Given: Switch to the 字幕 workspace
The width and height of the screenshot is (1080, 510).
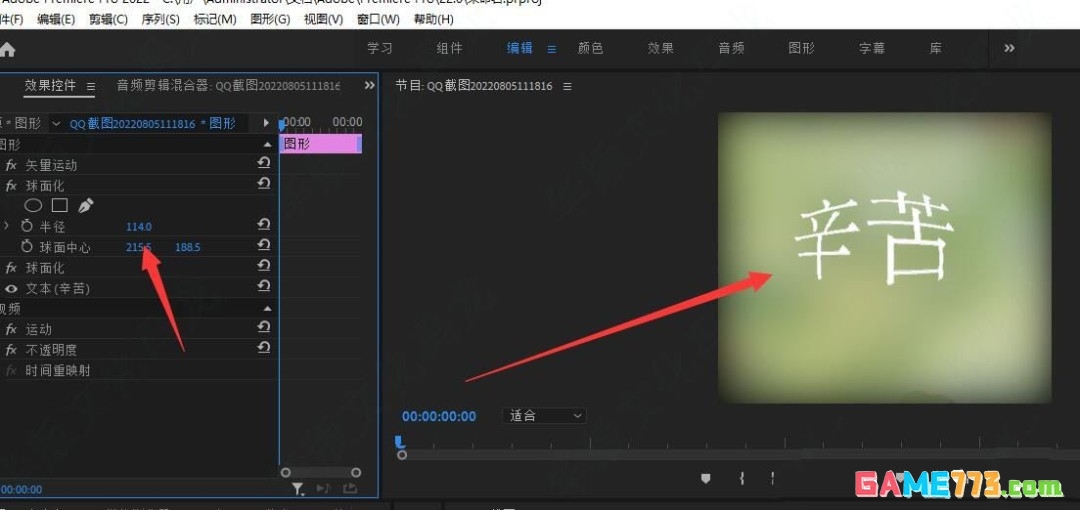Looking at the screenshot, I should pos(871,48).
